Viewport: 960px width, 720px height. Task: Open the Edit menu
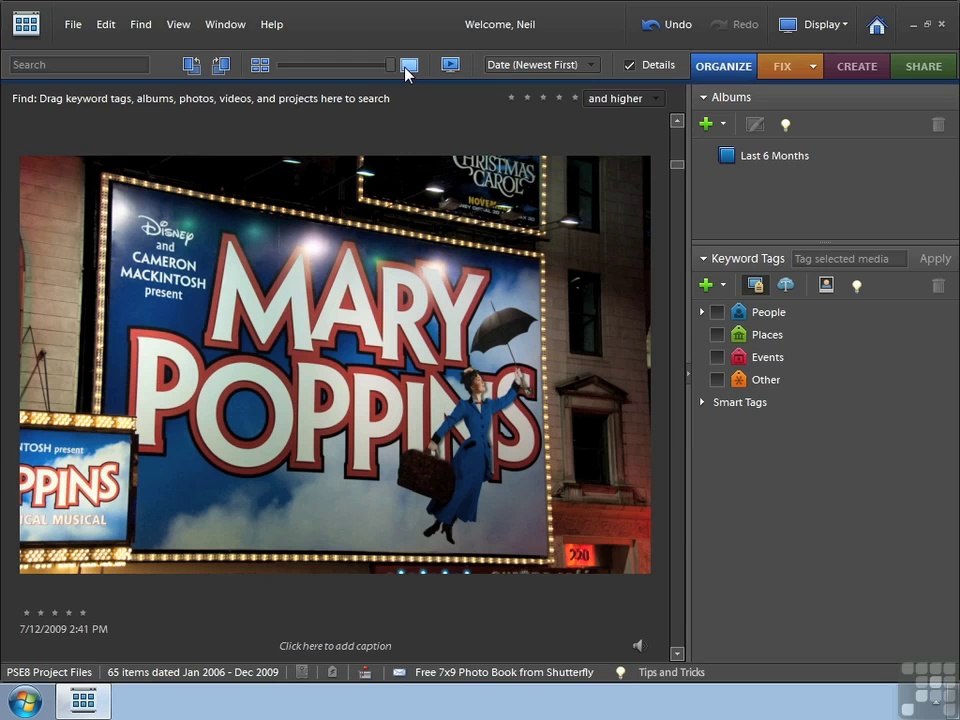pos(106,24)
